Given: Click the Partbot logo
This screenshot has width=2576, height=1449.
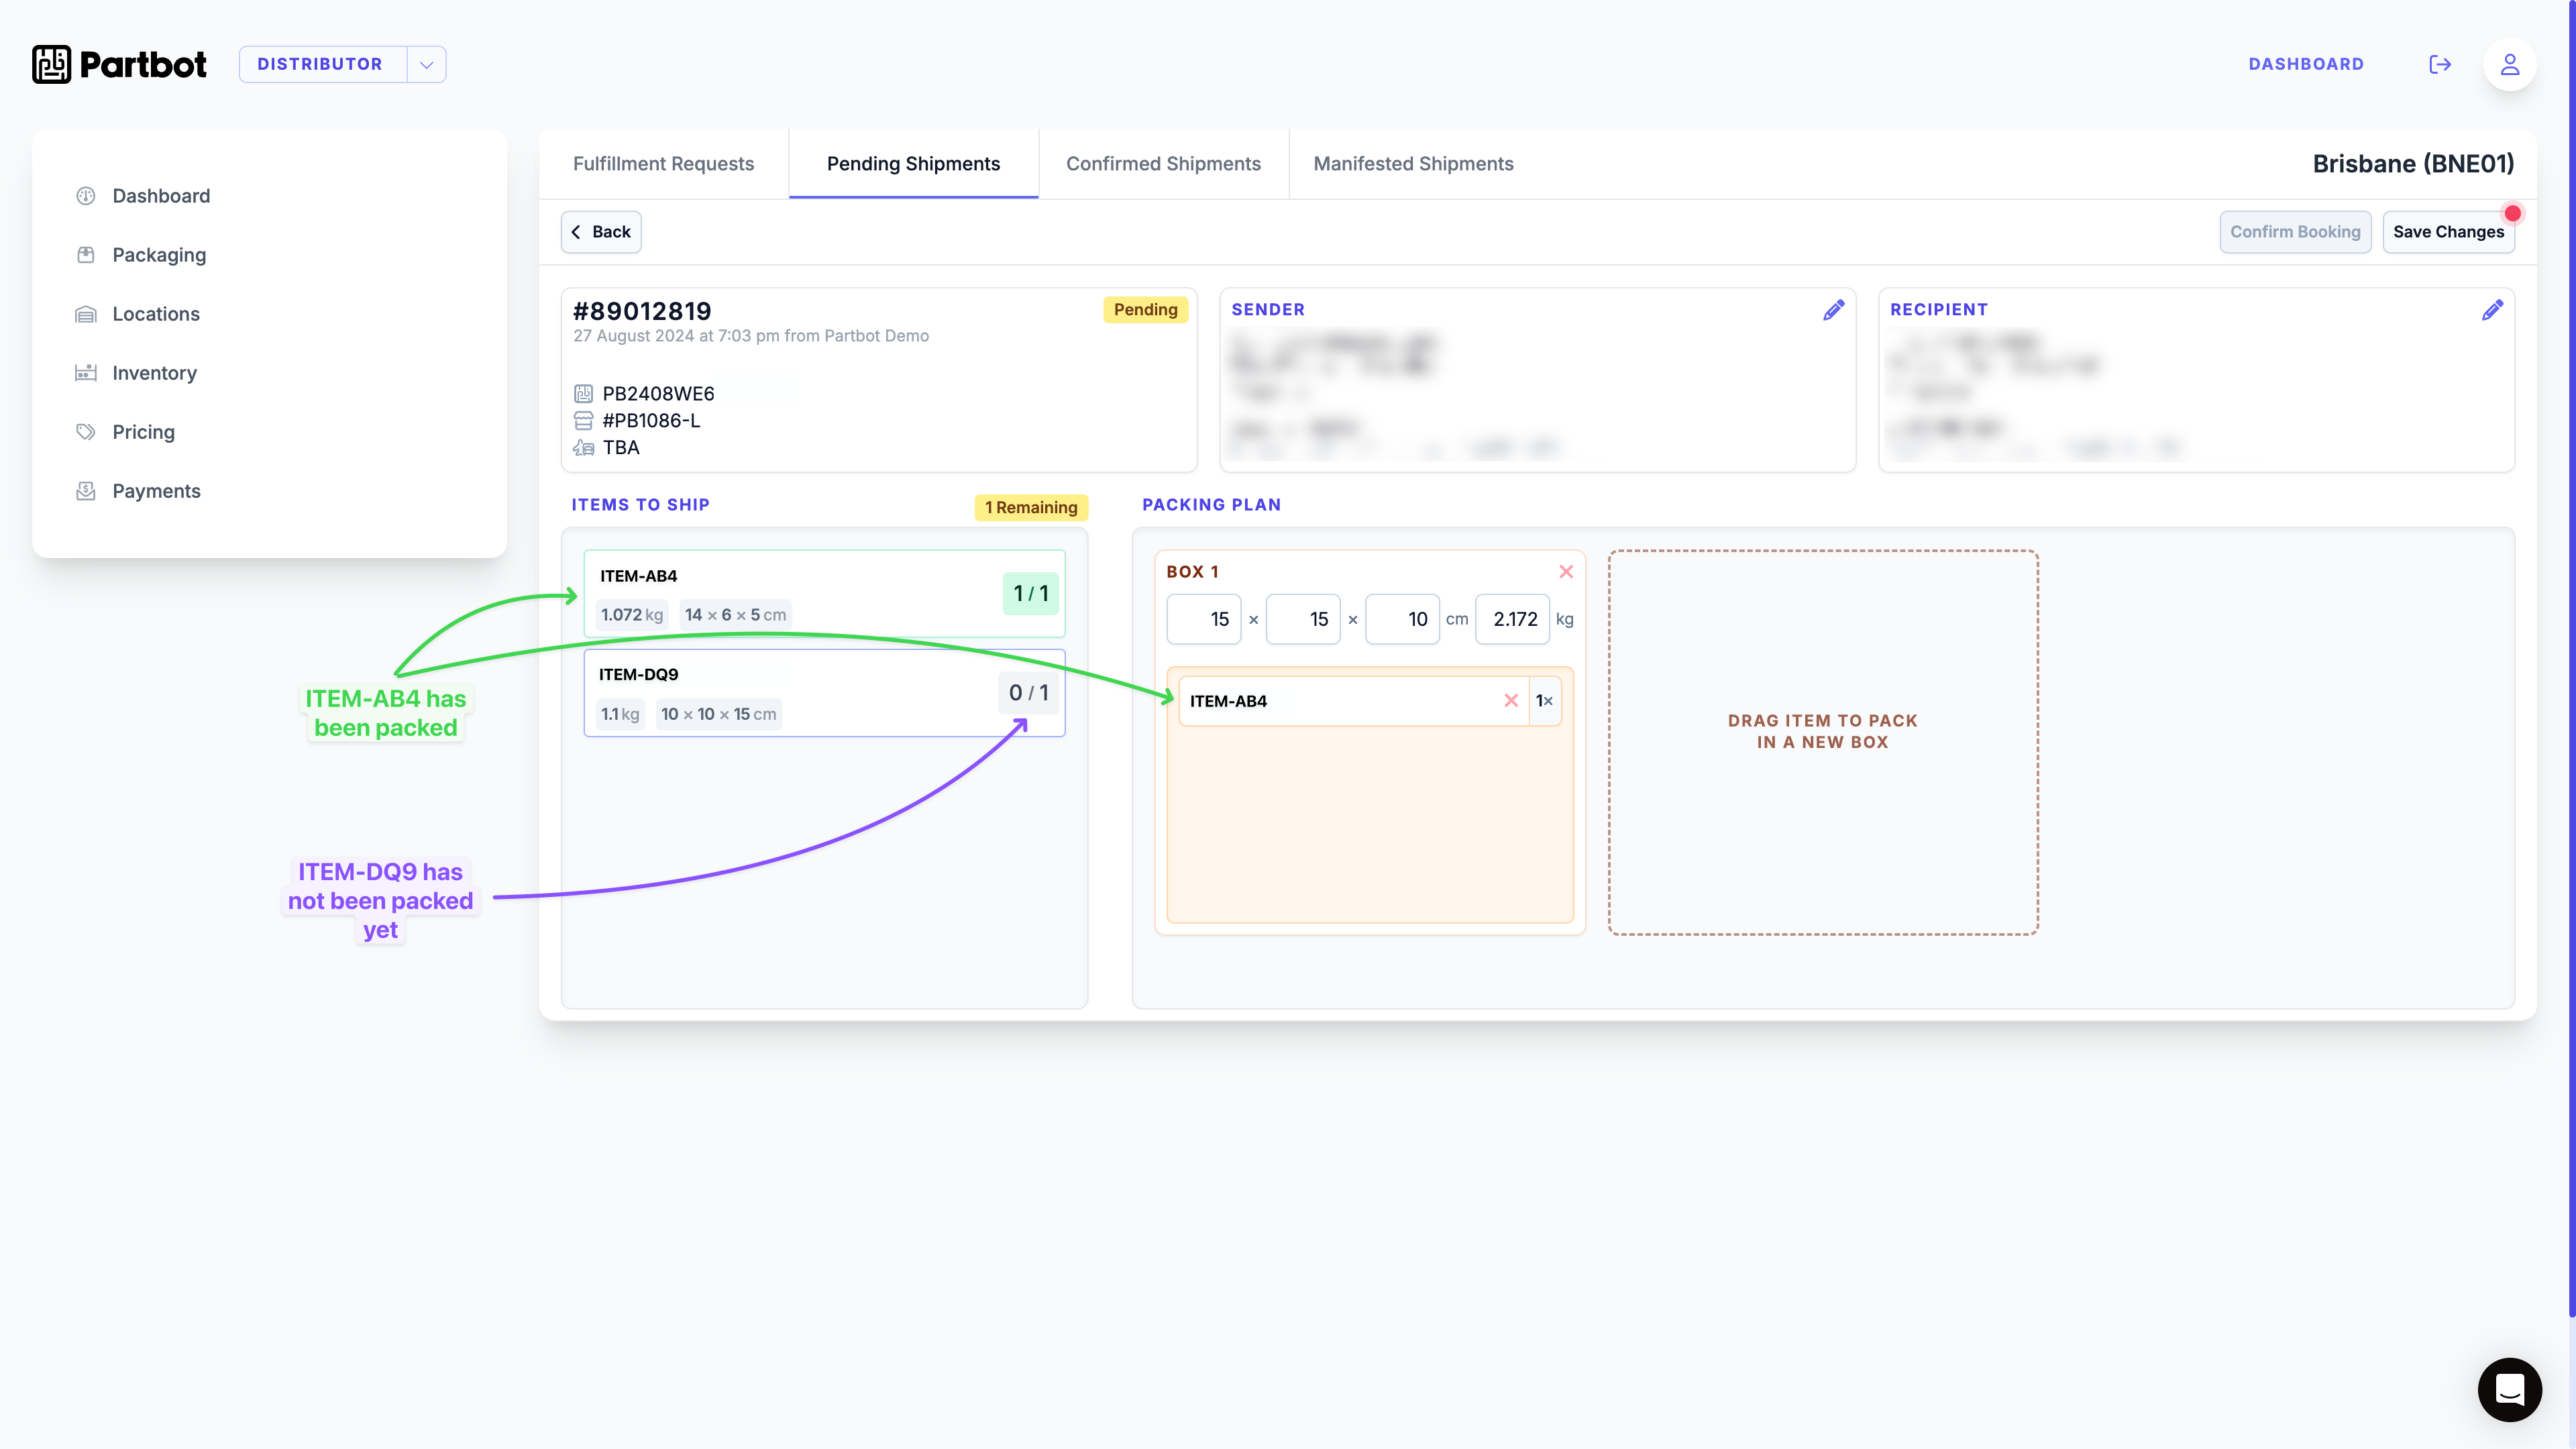Looking at the screenshot, I should [119, 64].
